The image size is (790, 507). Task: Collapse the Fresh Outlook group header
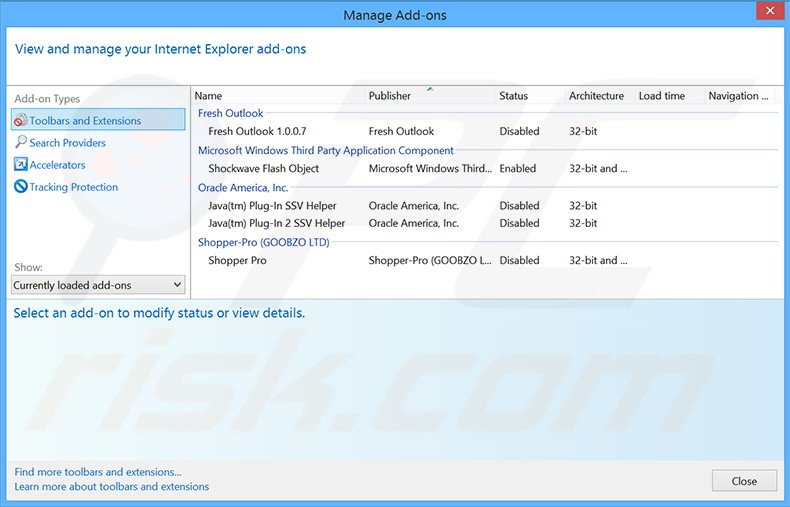click(x=230, y=113)
